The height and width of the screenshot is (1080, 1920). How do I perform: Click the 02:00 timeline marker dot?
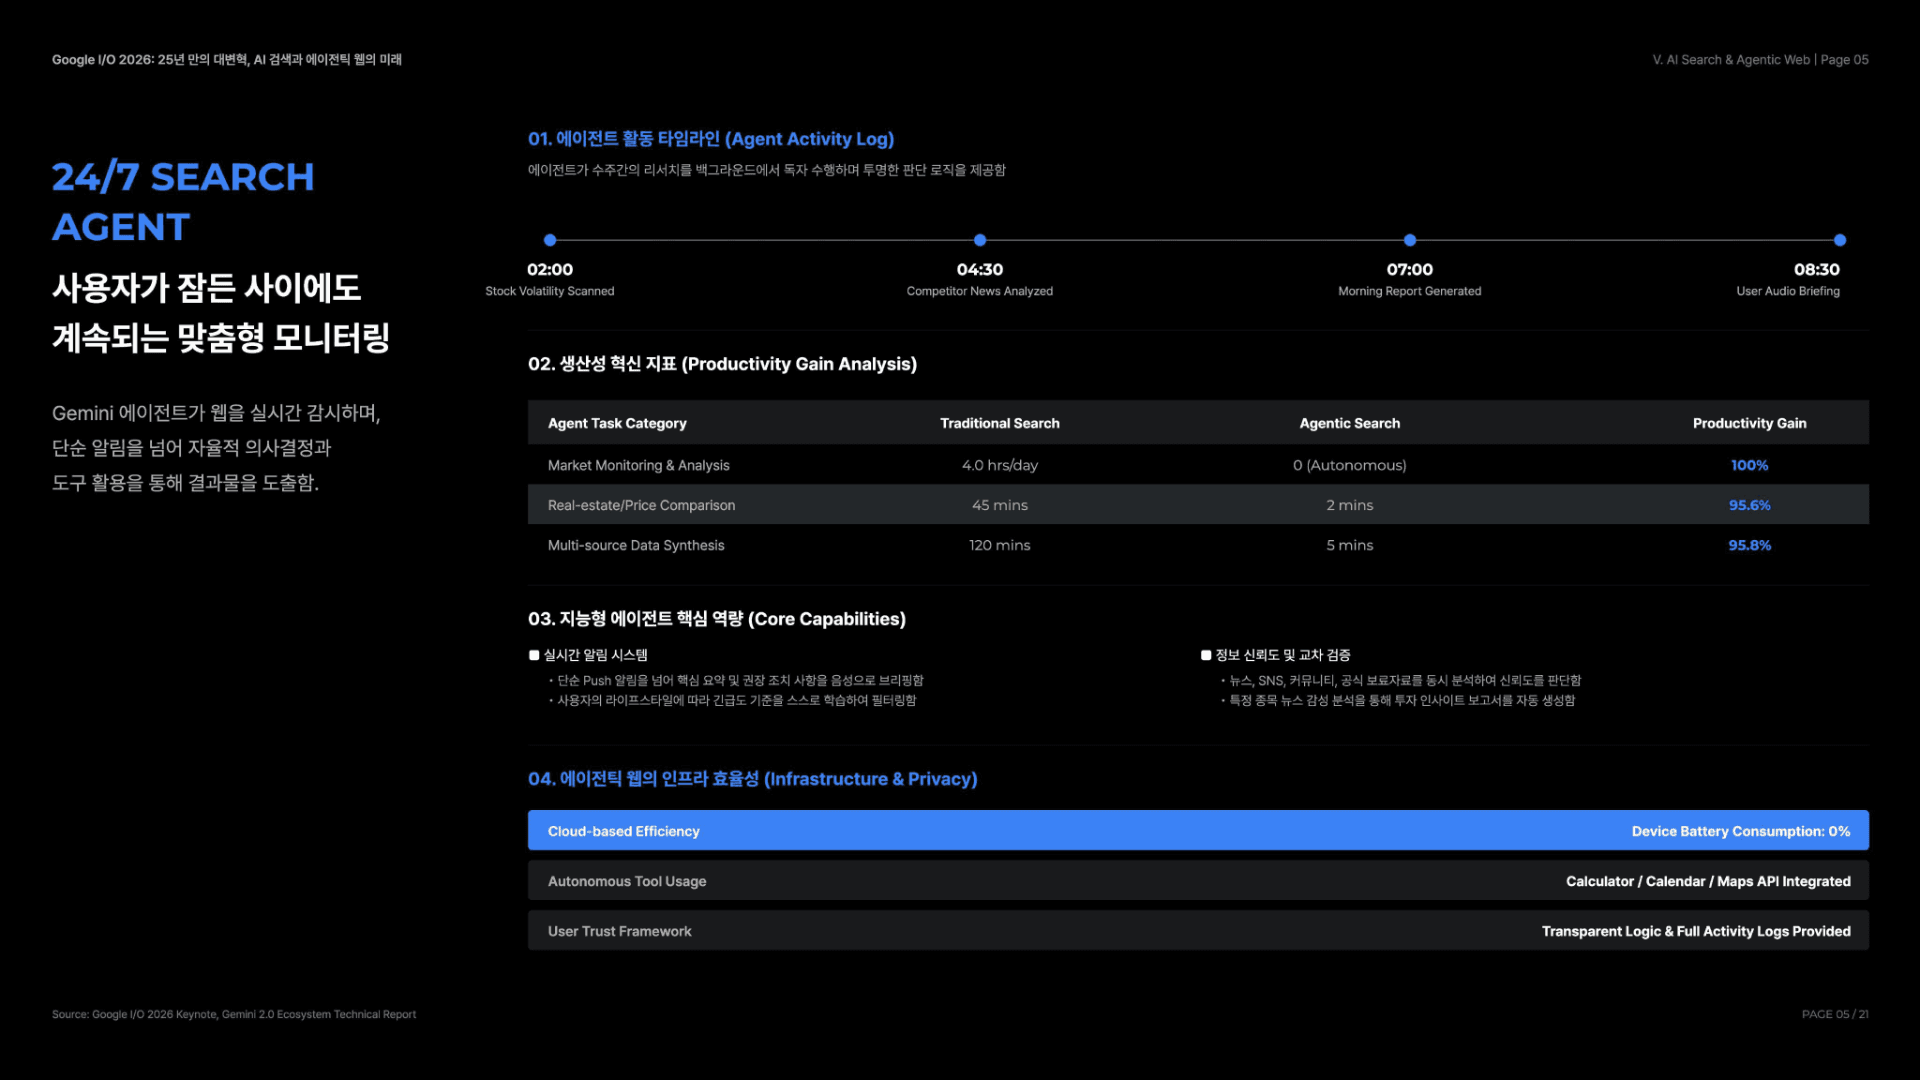[x=550, y=240]
